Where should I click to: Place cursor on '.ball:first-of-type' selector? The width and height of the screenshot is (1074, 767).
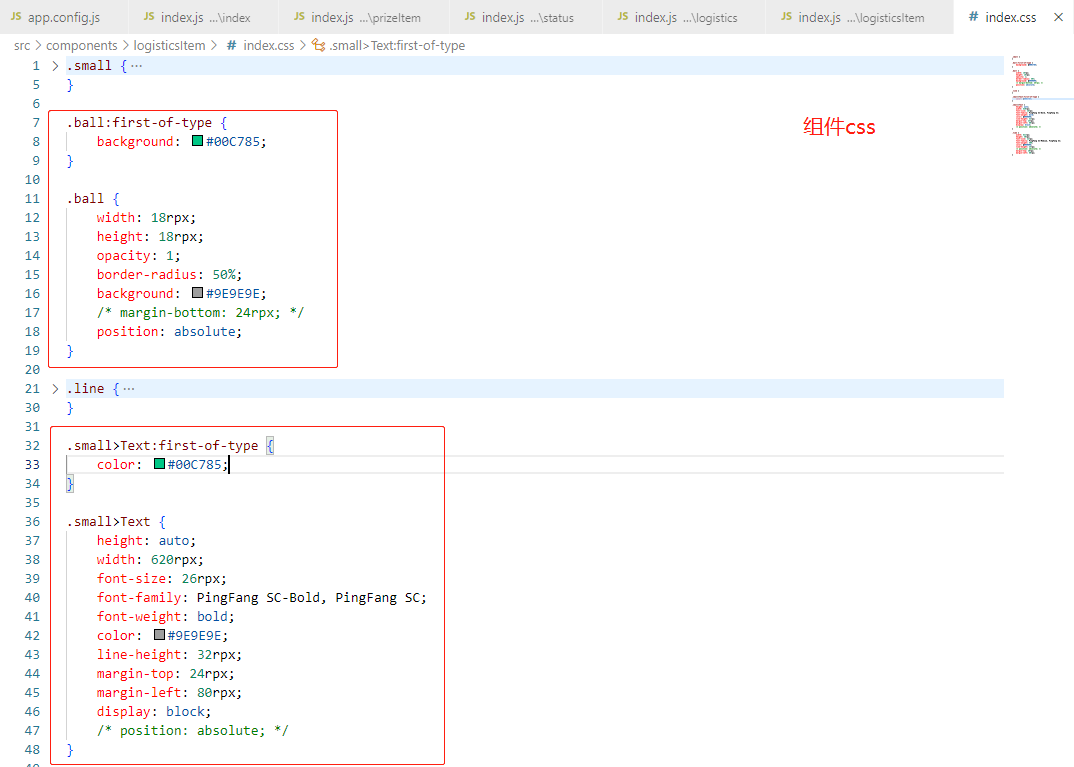[x=139, y=123]
